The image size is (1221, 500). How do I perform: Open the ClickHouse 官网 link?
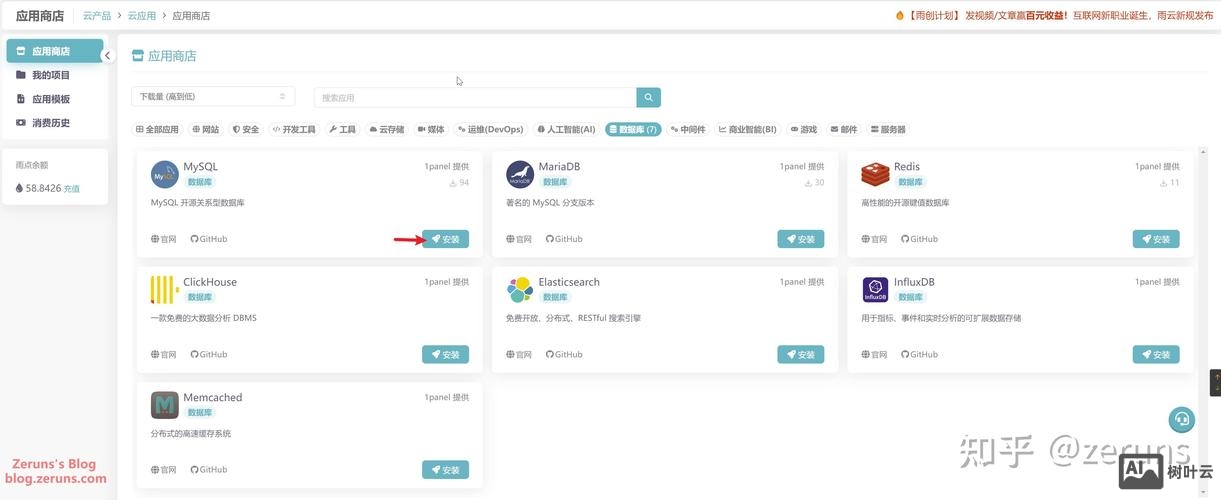pyautogui.click(x=164, y=354)
